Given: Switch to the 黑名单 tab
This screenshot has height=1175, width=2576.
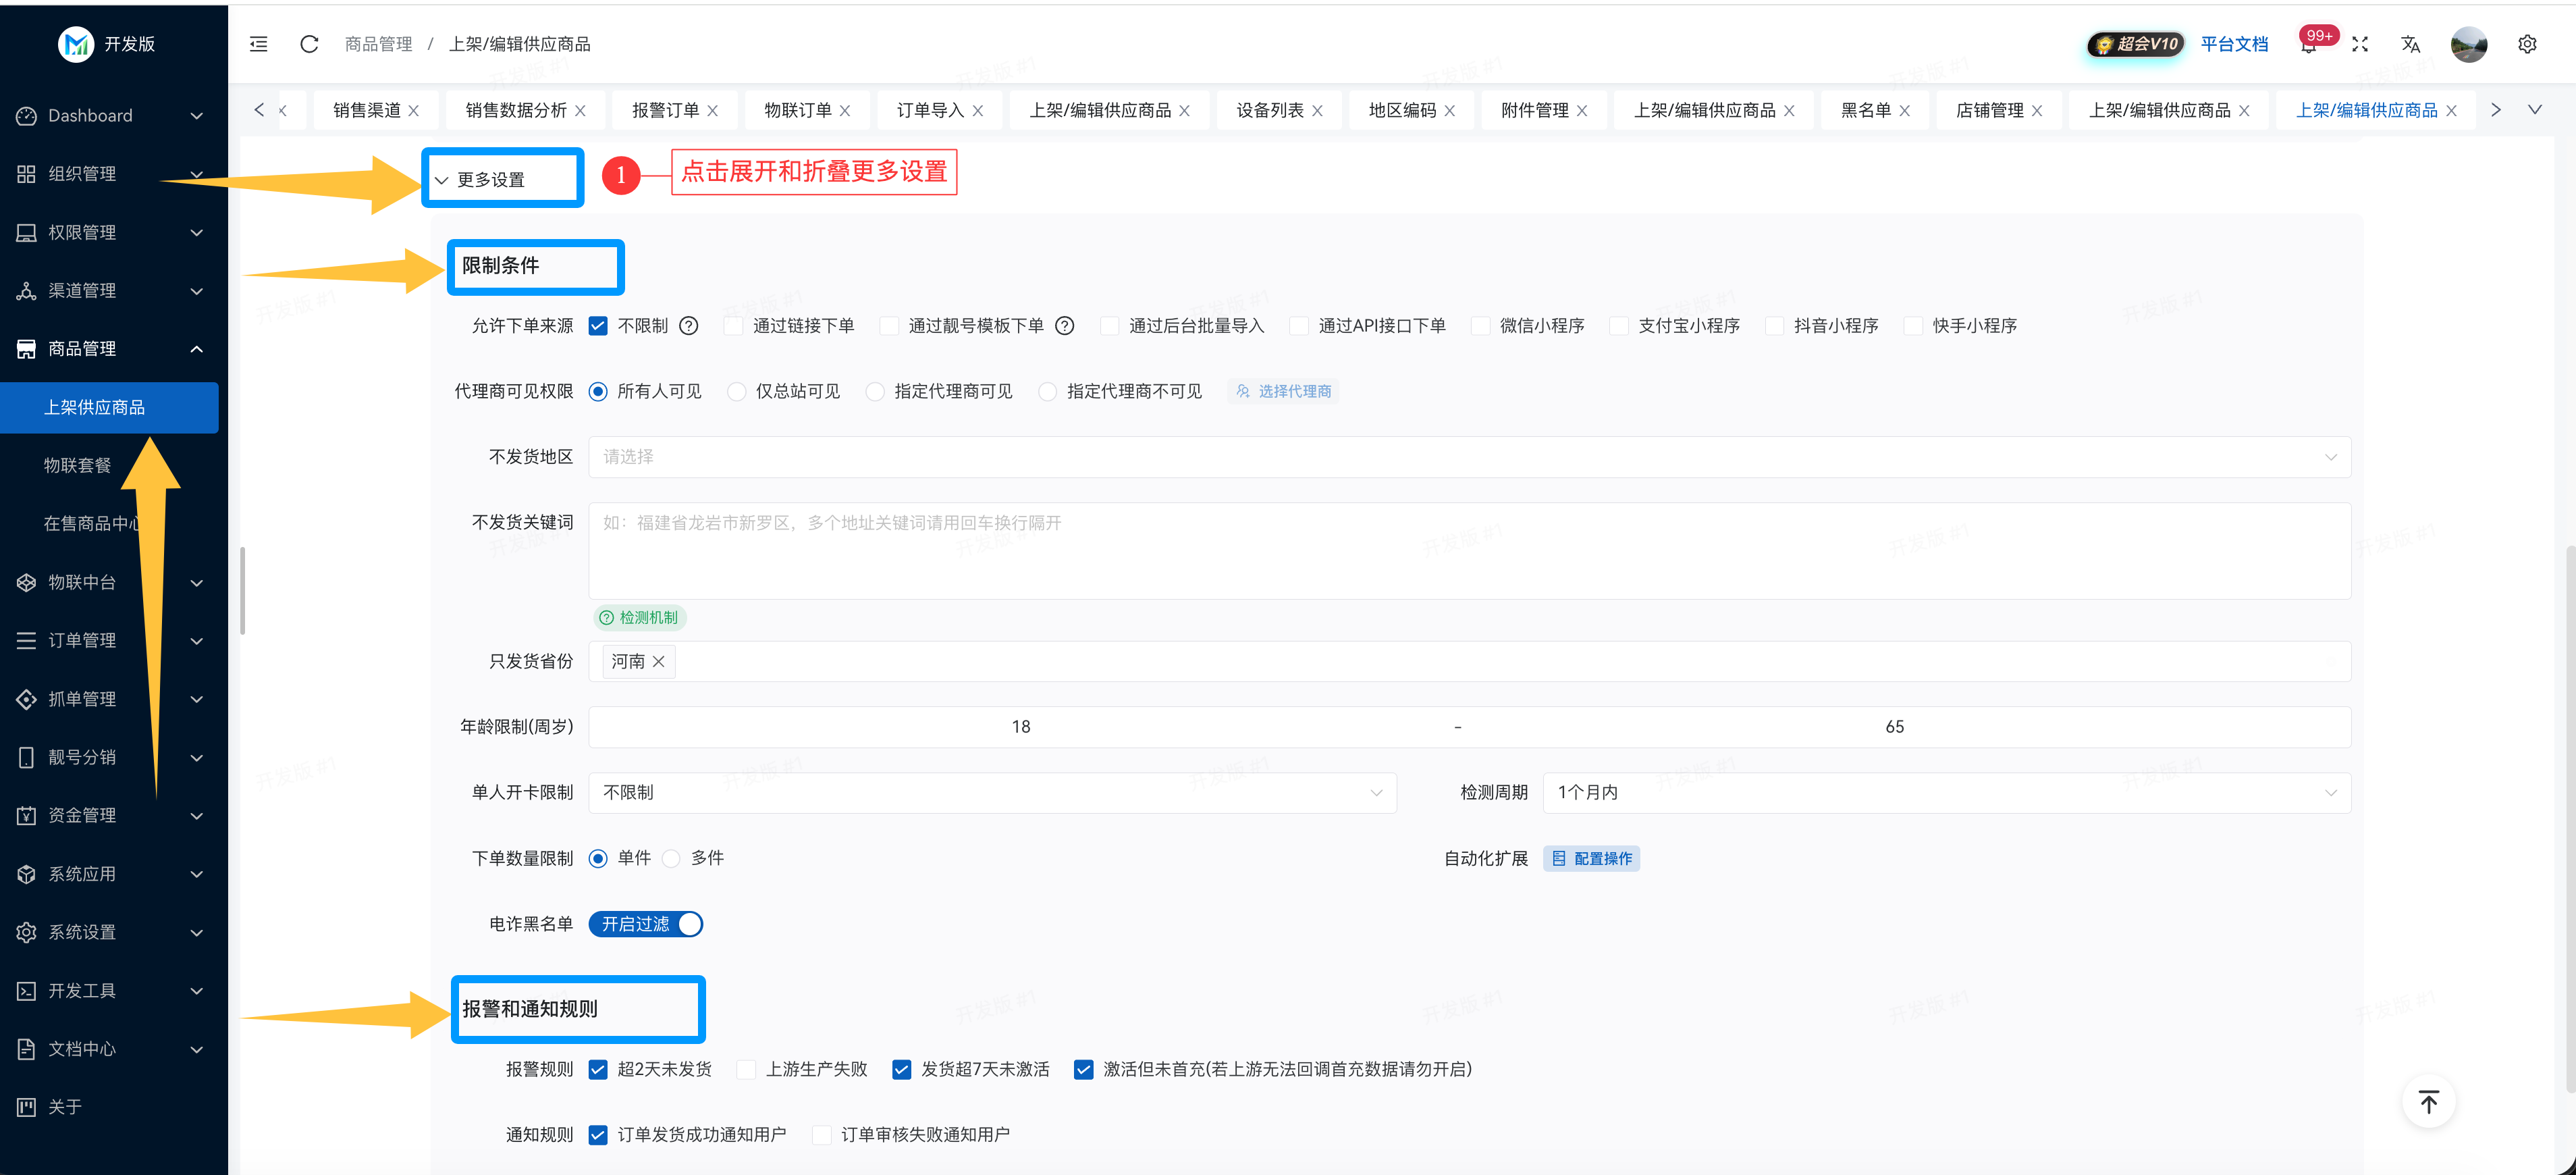Looking at the screenshot, I should 1865,110.
